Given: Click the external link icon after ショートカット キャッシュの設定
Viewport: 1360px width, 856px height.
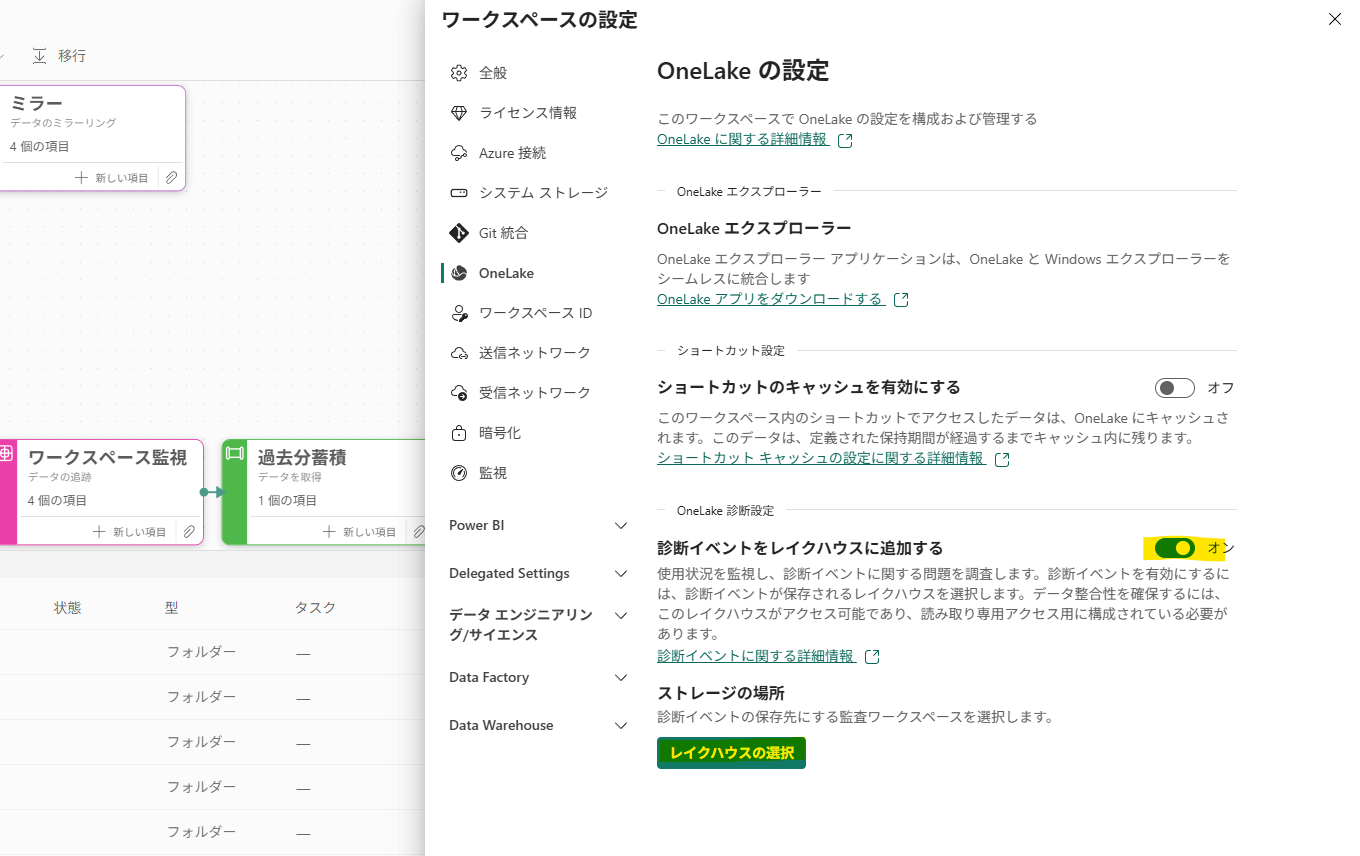Looking at the screenshot, I should (x=1002, y=459).
